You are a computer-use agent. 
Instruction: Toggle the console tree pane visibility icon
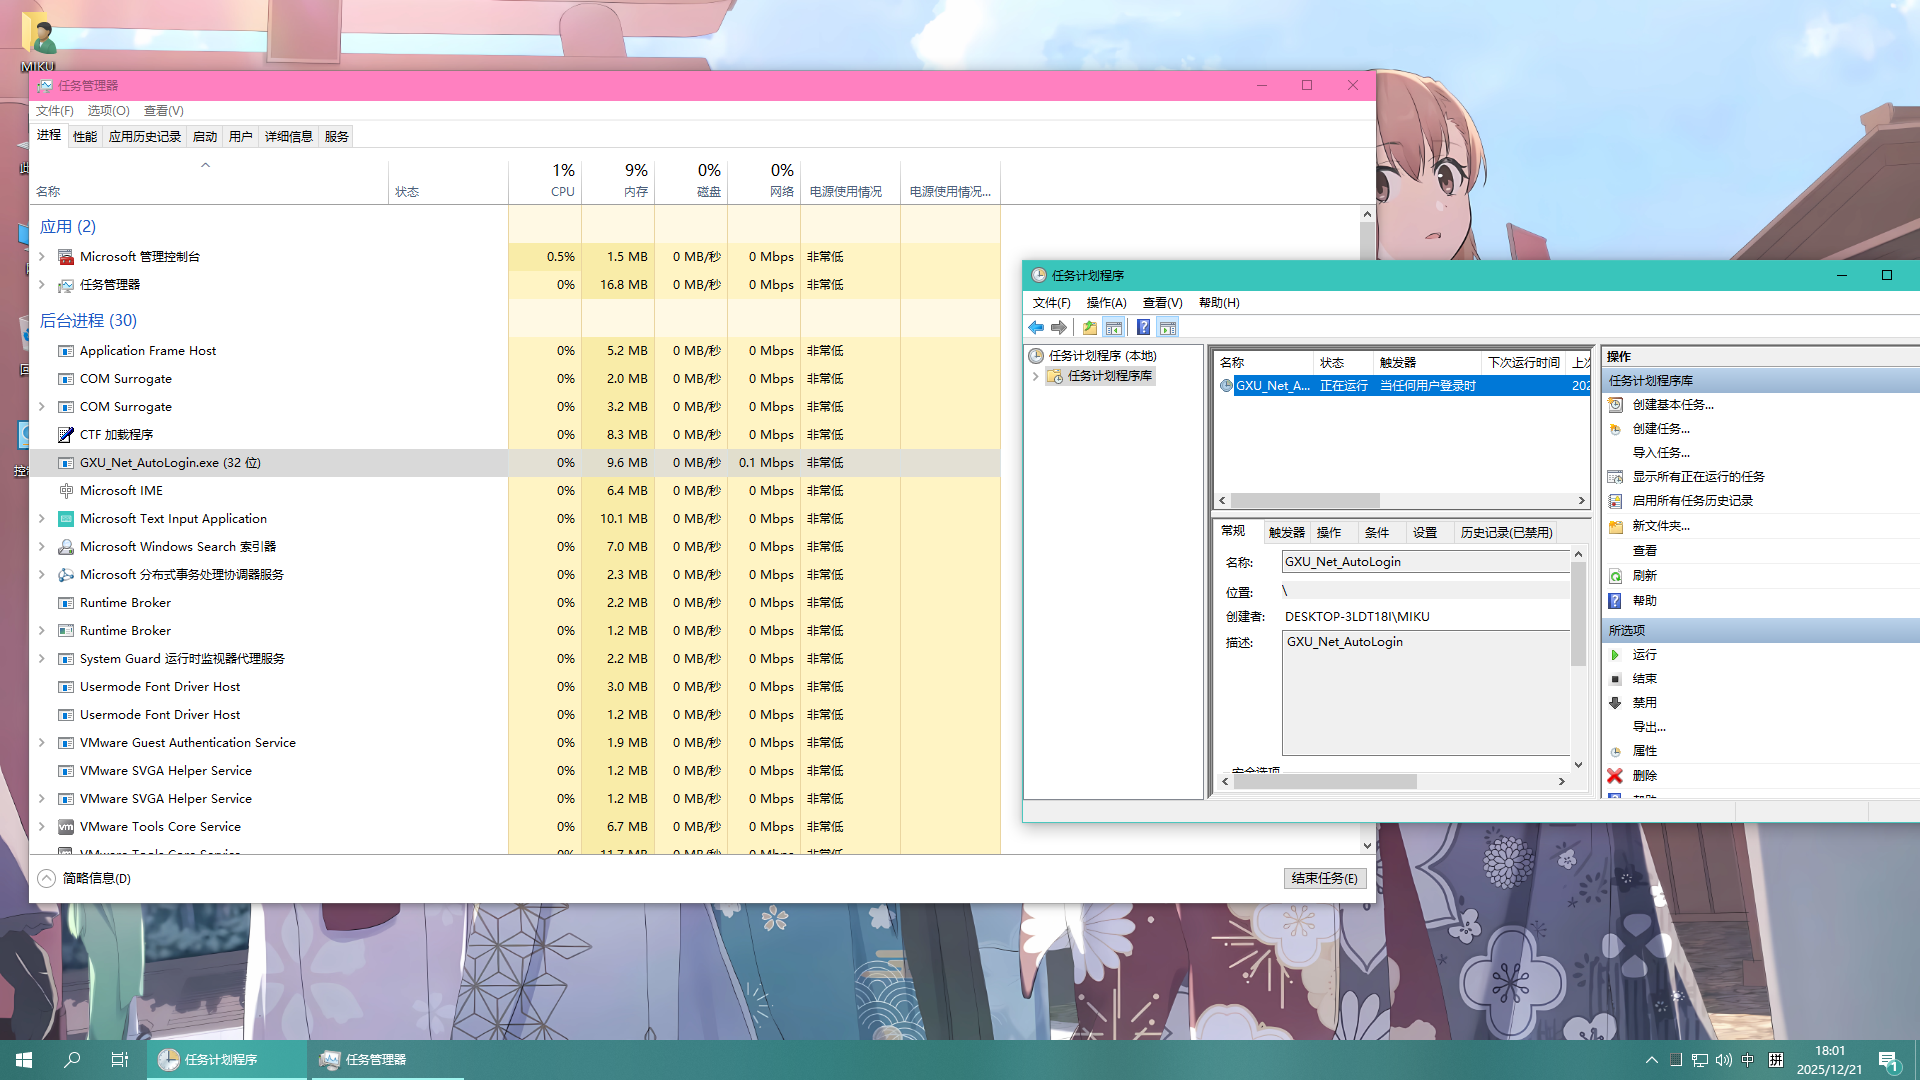1114,327
